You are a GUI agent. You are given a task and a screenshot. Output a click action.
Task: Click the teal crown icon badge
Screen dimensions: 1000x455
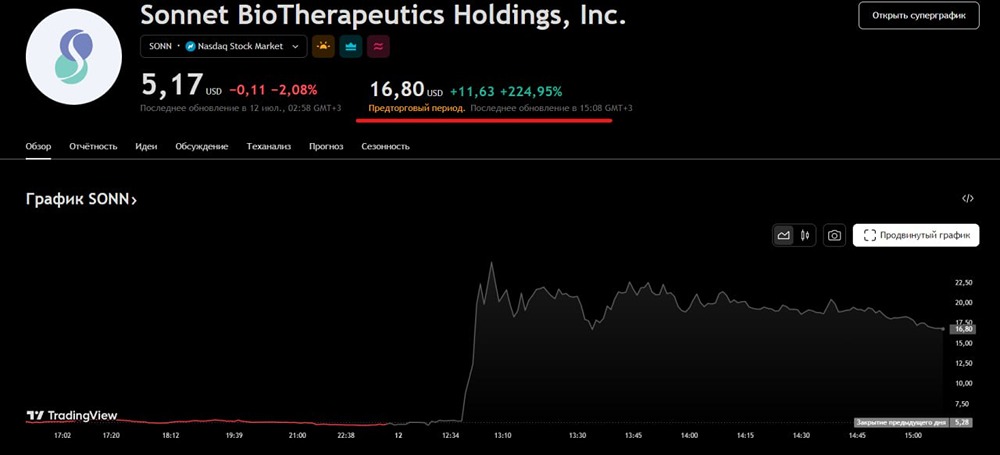click(351, 46)
